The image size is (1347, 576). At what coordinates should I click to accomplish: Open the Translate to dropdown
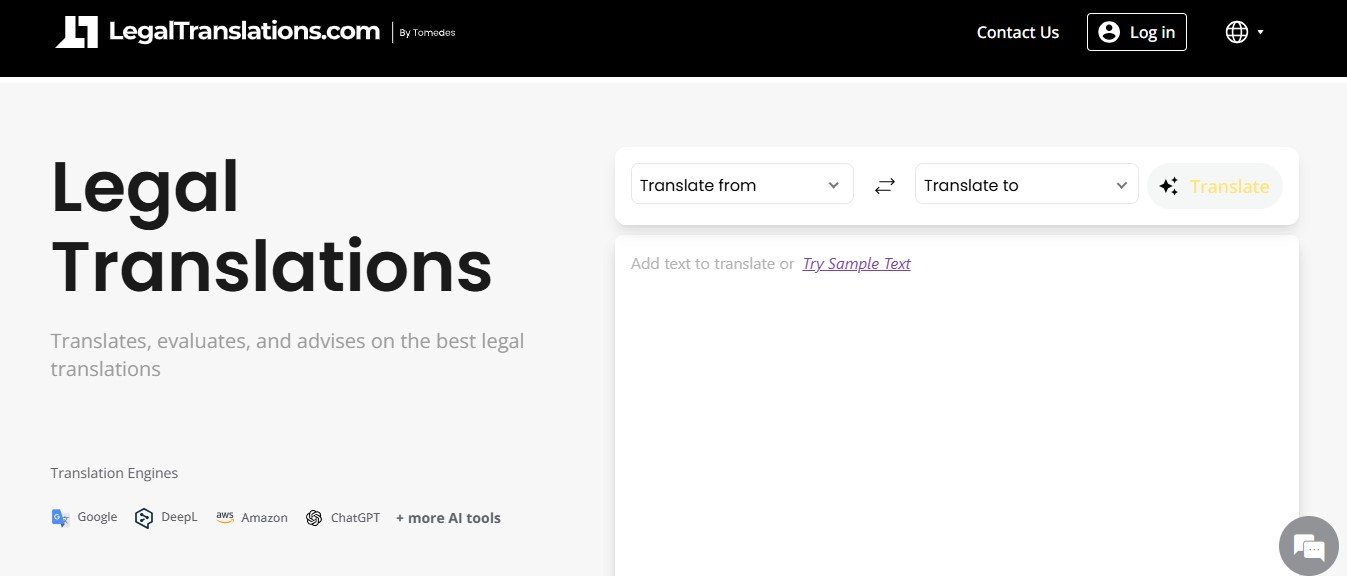(x=1026, y=185)
